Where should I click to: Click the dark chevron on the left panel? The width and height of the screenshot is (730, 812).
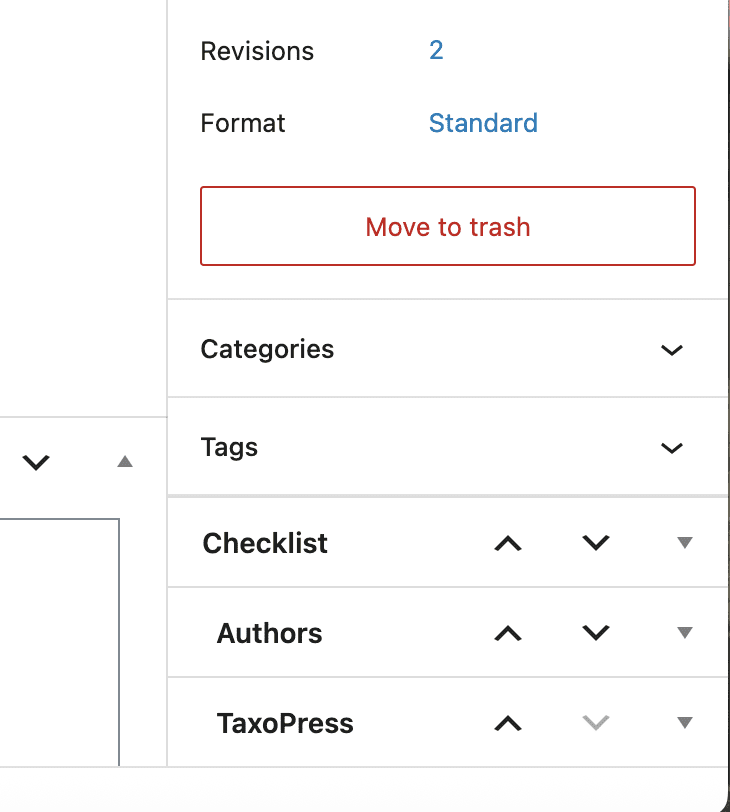point(36,463)
